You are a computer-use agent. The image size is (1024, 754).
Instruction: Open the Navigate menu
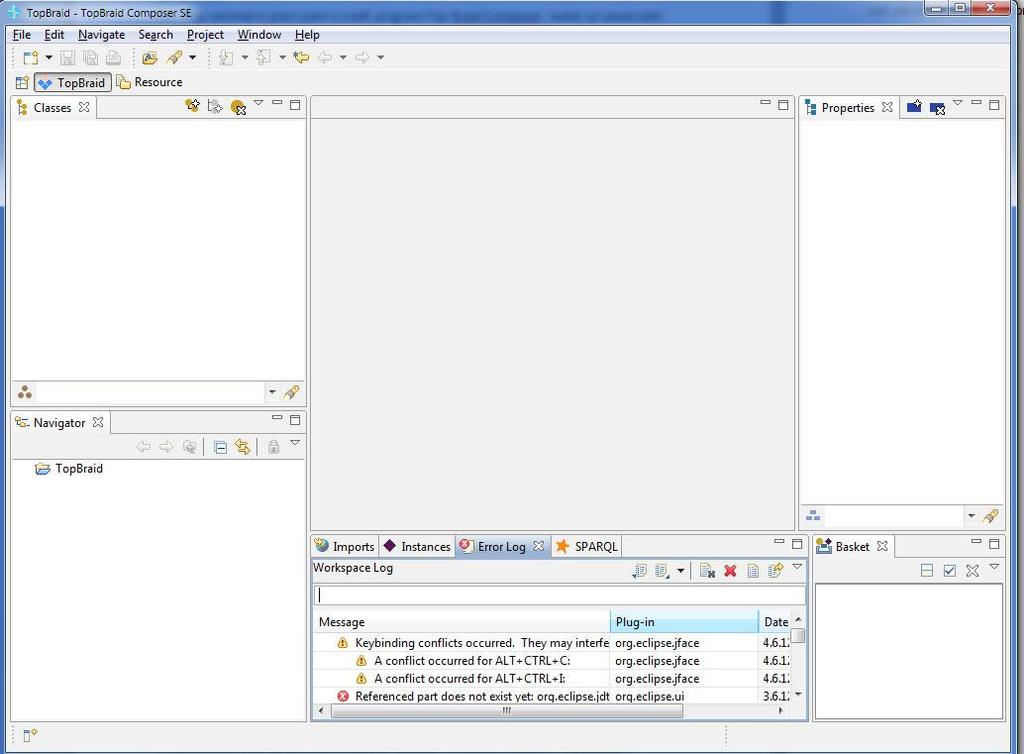point(101,35)
